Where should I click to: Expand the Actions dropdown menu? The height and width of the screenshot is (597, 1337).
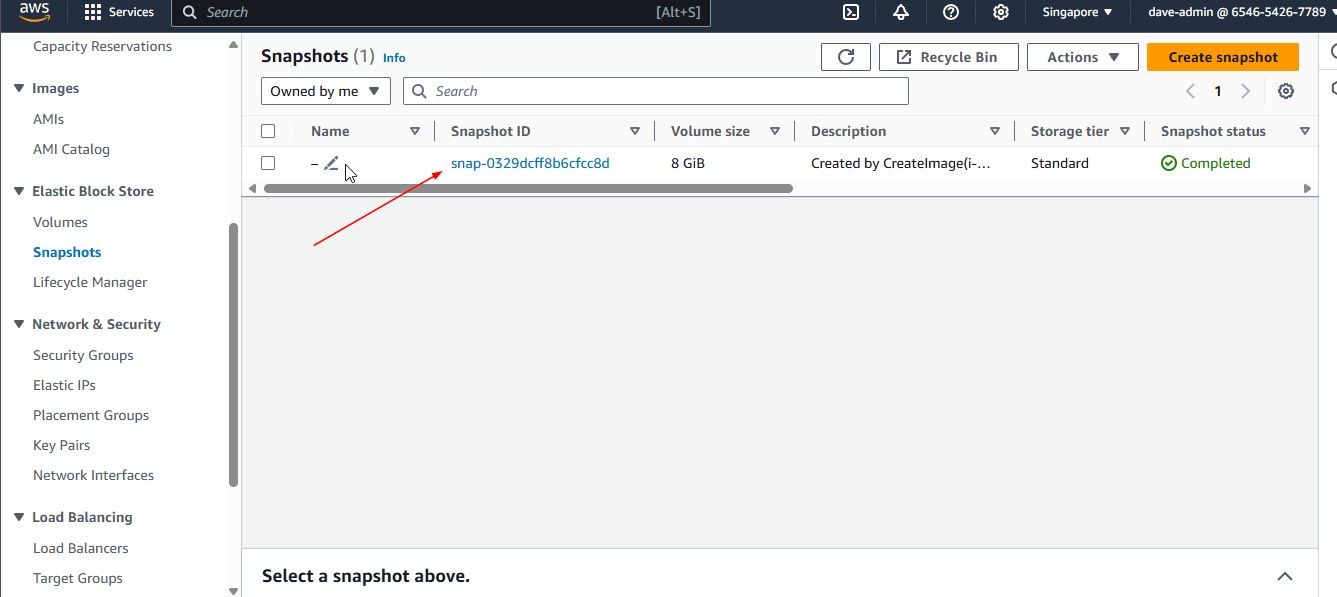tap(1082, 57)
